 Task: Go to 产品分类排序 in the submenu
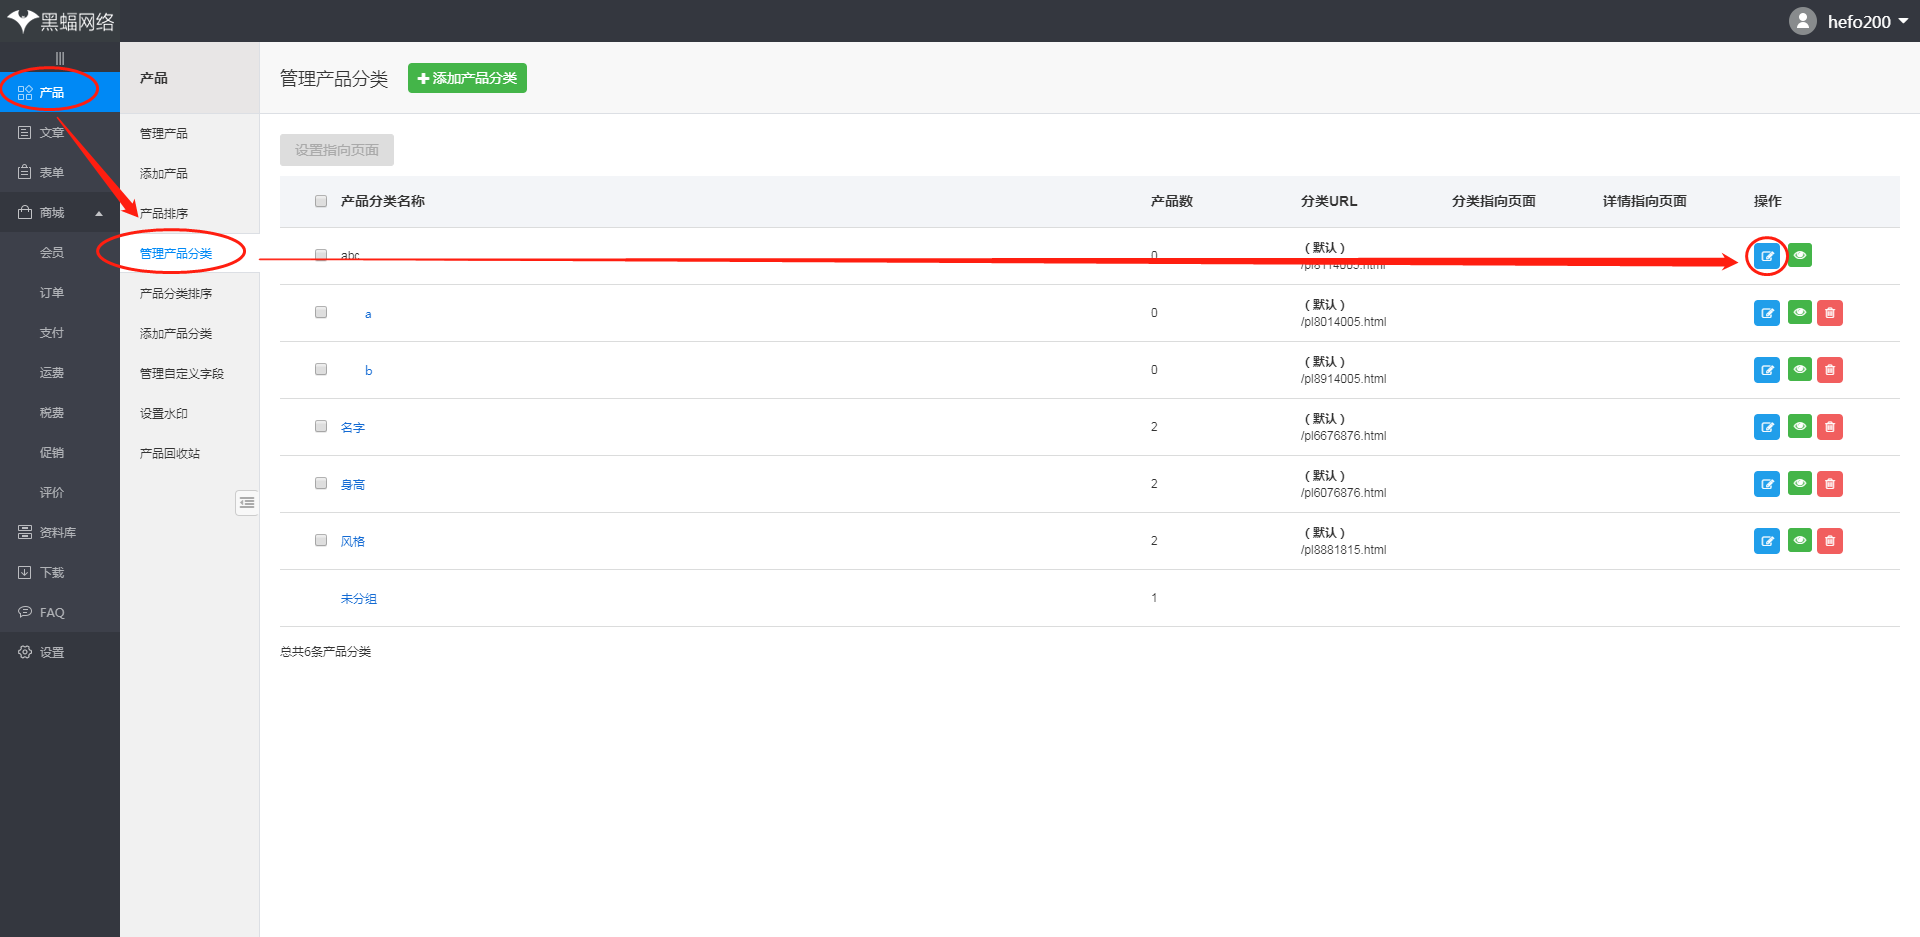(176, 293)
